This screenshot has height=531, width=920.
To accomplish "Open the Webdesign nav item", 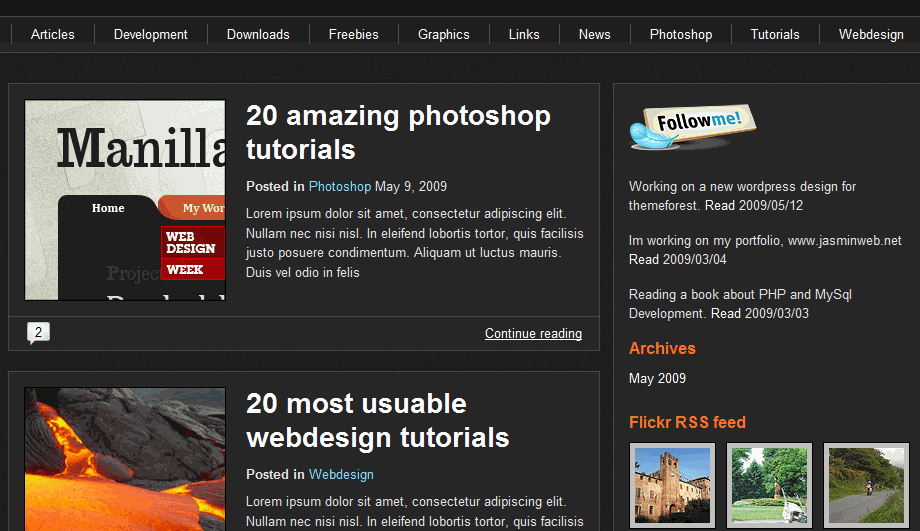I will (x=871, y=35).
